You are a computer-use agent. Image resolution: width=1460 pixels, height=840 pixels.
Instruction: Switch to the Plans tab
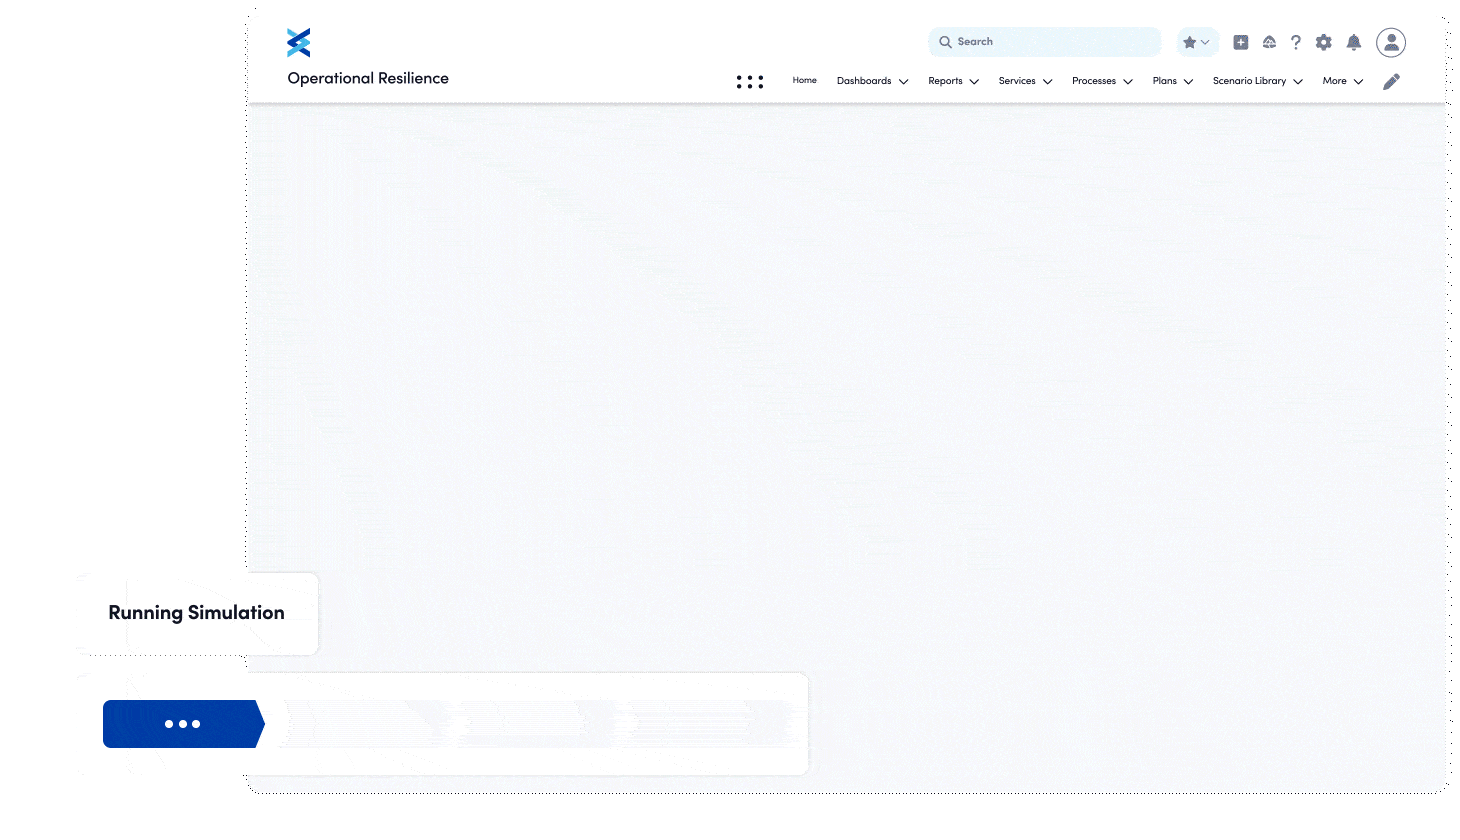[1164, 81]
